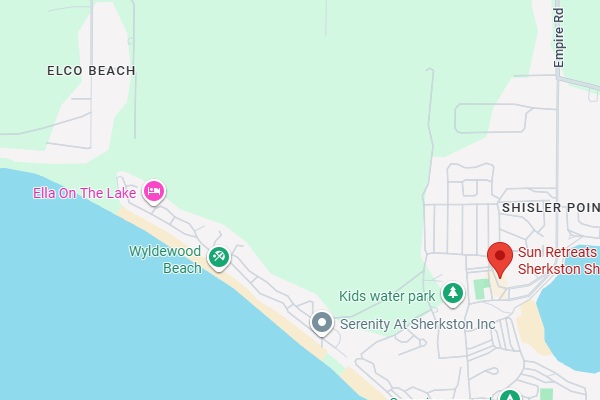The width and height of the screenshot is (600, 400).
Task: Select the small green park patch below red pin
Action: click(481, 289)
